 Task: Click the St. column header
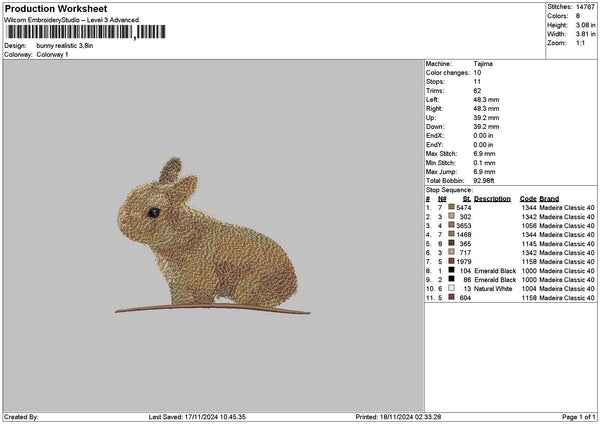466,198
